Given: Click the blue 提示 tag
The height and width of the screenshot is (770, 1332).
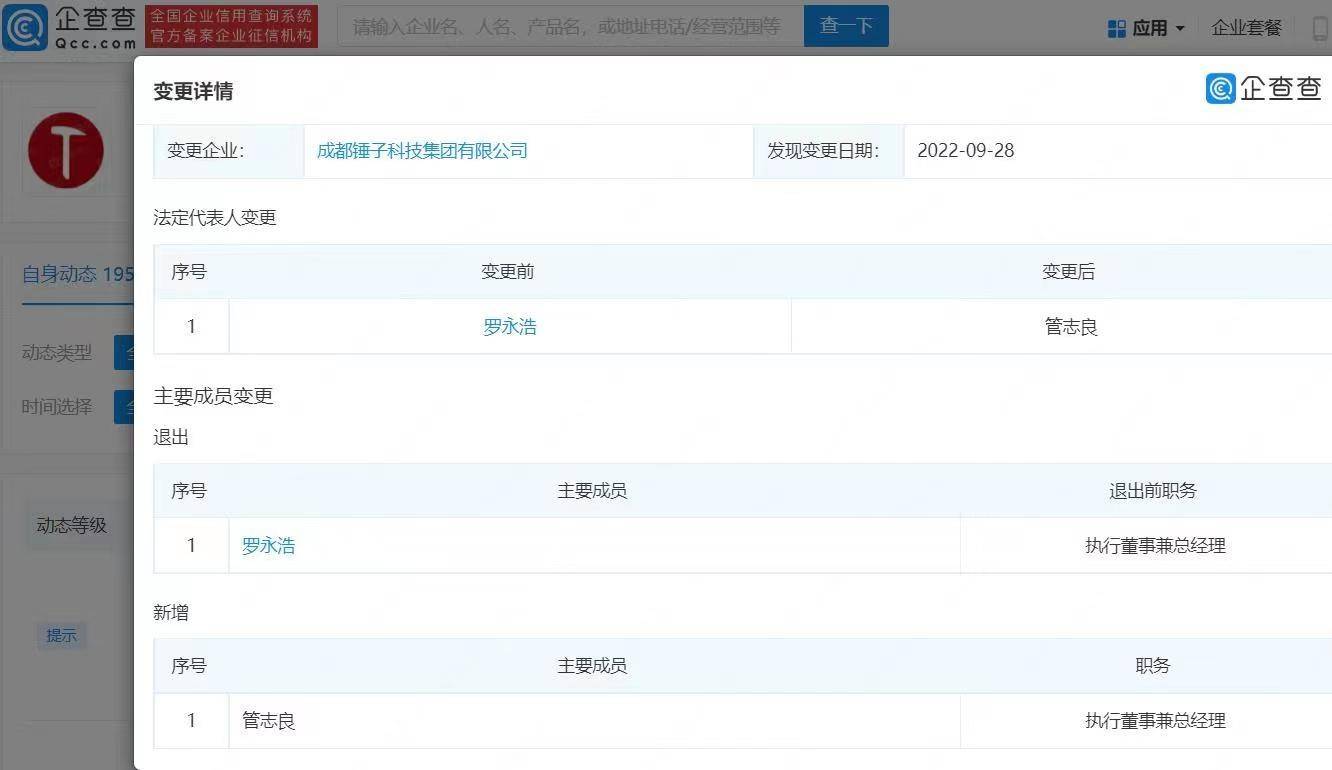Looking at the screenshot, I should pos(62,635).
